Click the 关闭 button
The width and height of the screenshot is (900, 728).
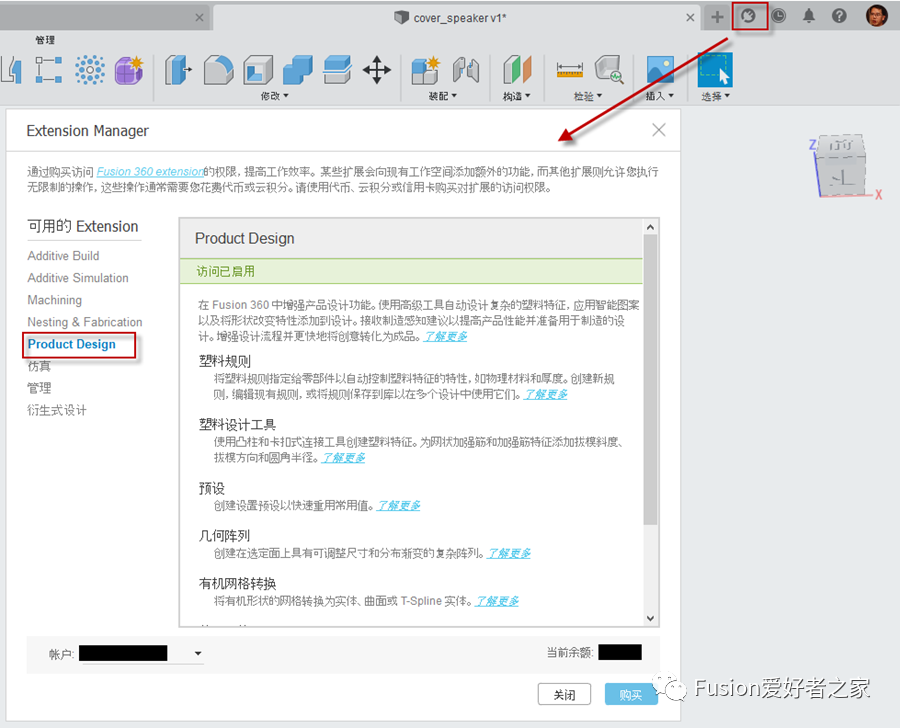(x=564, y=695)
